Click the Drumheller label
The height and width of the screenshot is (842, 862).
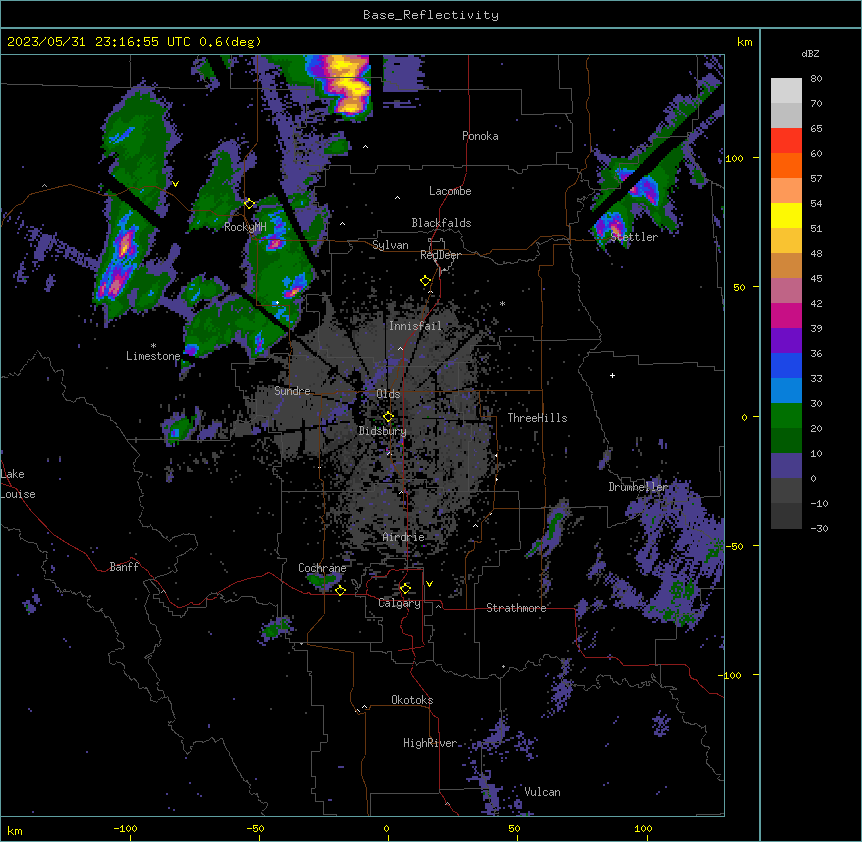[638, 487]
